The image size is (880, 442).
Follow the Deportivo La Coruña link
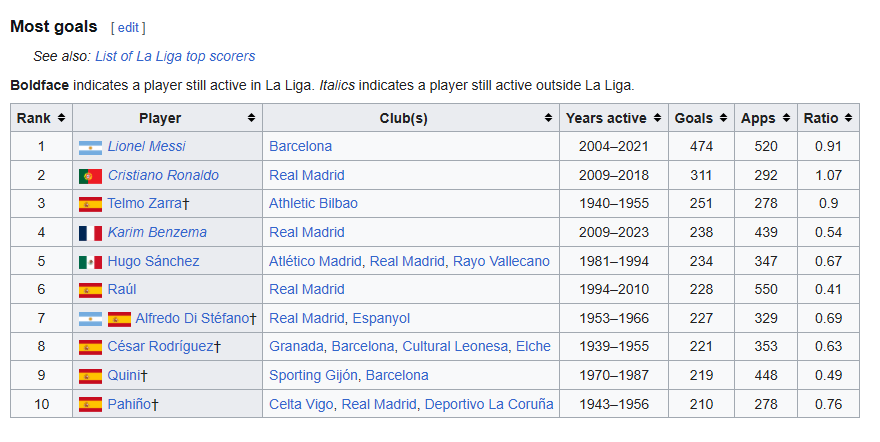coord(489,404)
